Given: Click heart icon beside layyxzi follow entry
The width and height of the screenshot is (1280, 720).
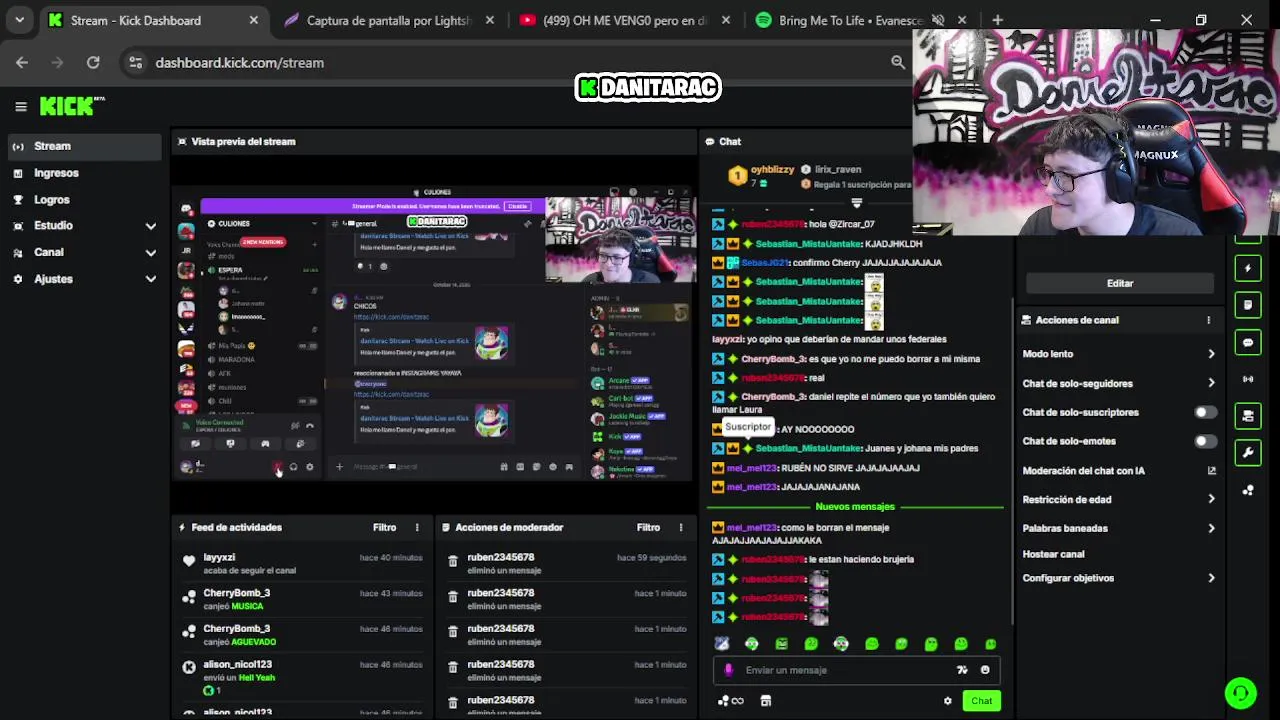Looking at the screenshot, I should coord(189,561).
